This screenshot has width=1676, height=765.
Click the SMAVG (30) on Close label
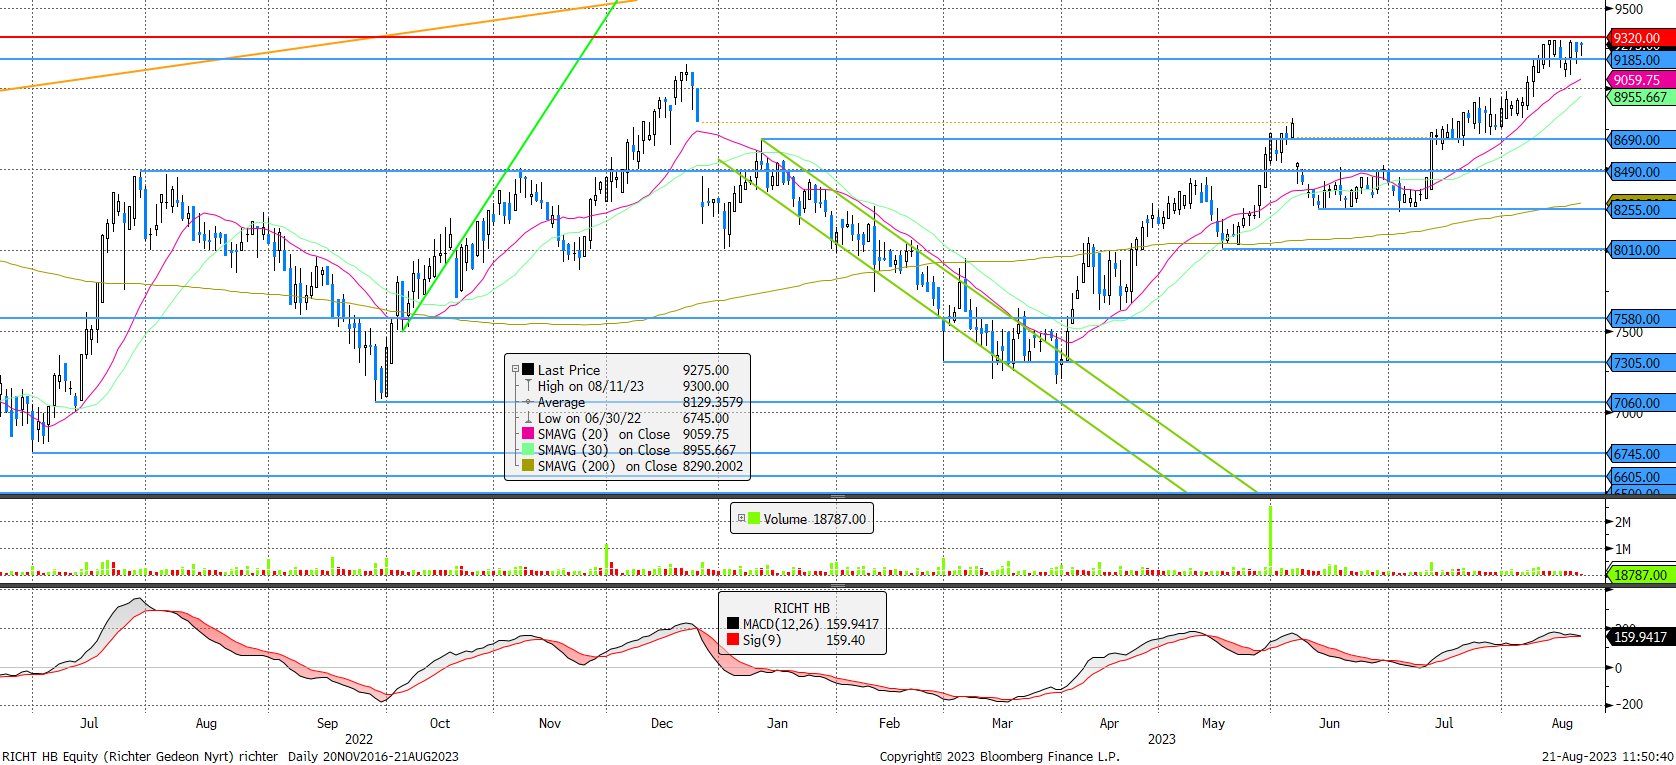click(603, 449)
